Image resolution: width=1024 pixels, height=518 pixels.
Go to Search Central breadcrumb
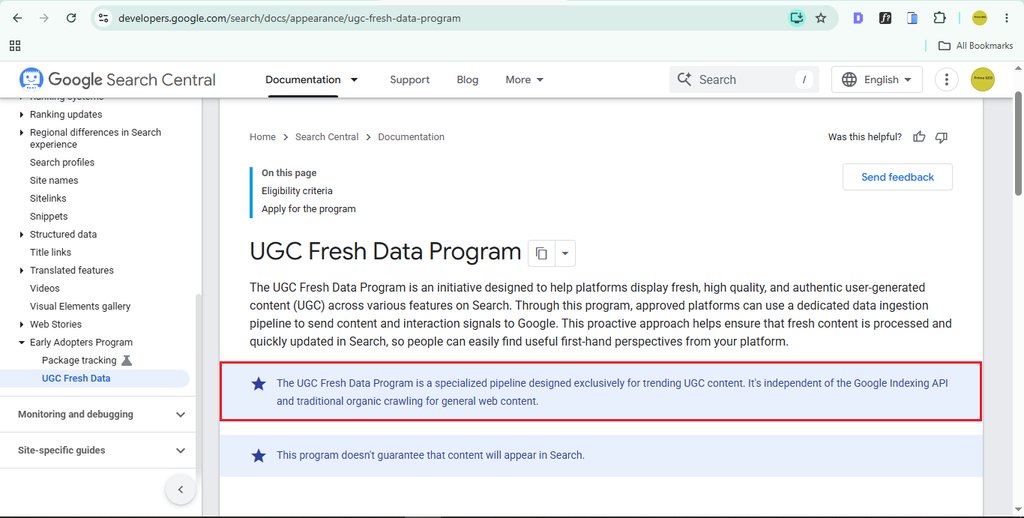pos(327,137)
